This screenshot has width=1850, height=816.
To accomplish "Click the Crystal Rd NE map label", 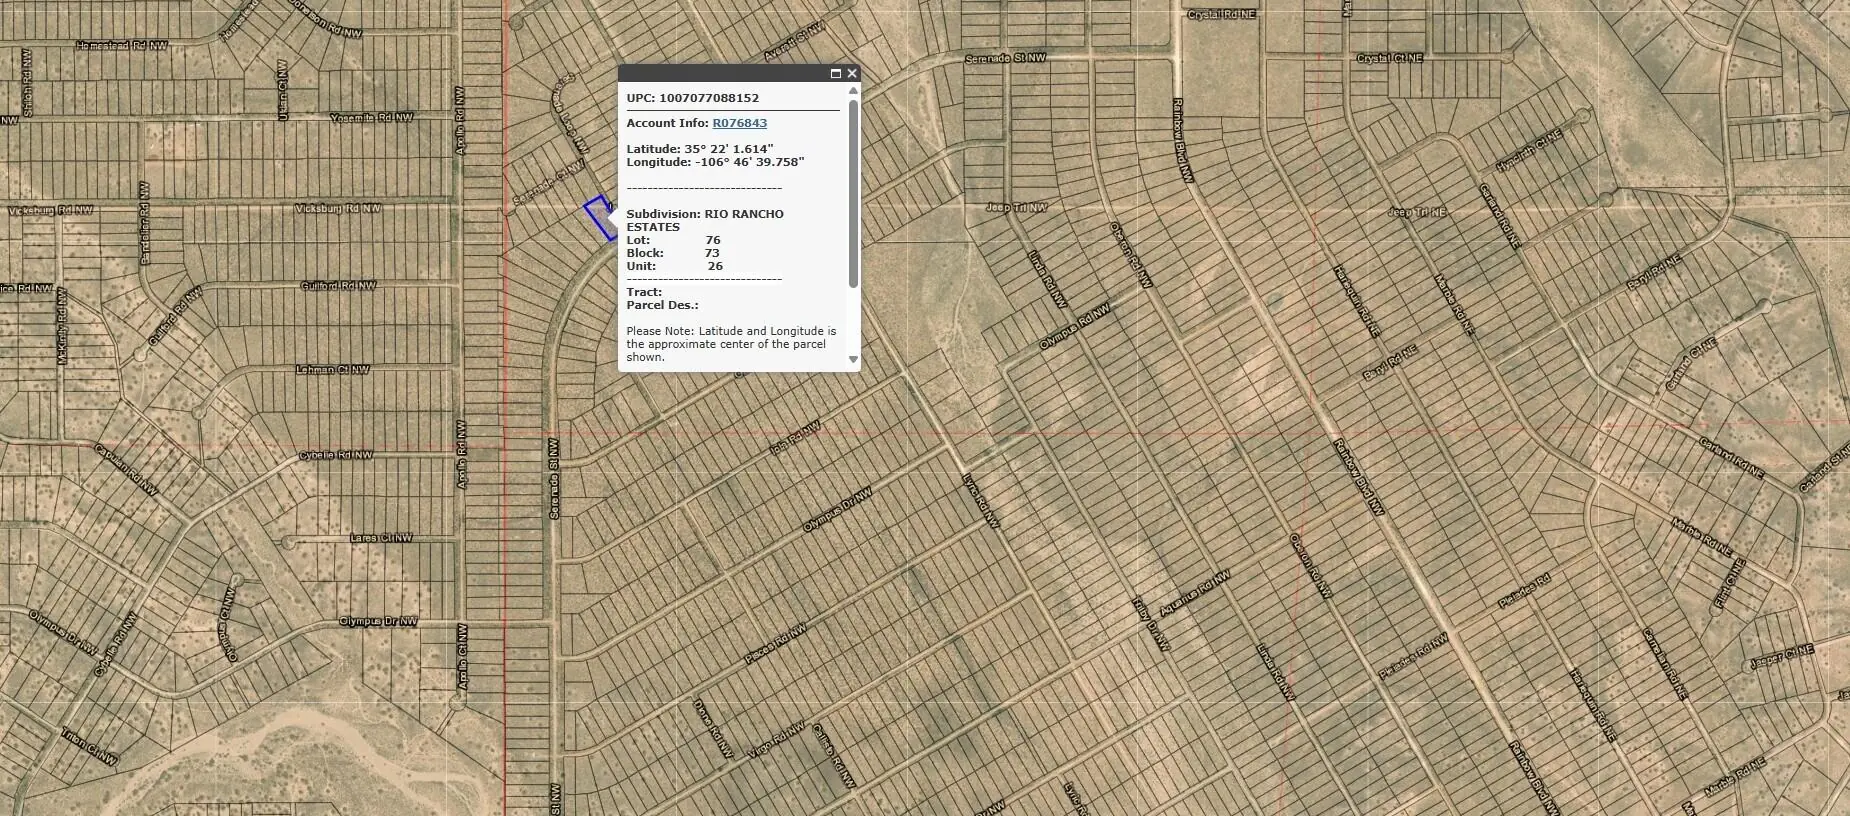I will click(1222, 15).
